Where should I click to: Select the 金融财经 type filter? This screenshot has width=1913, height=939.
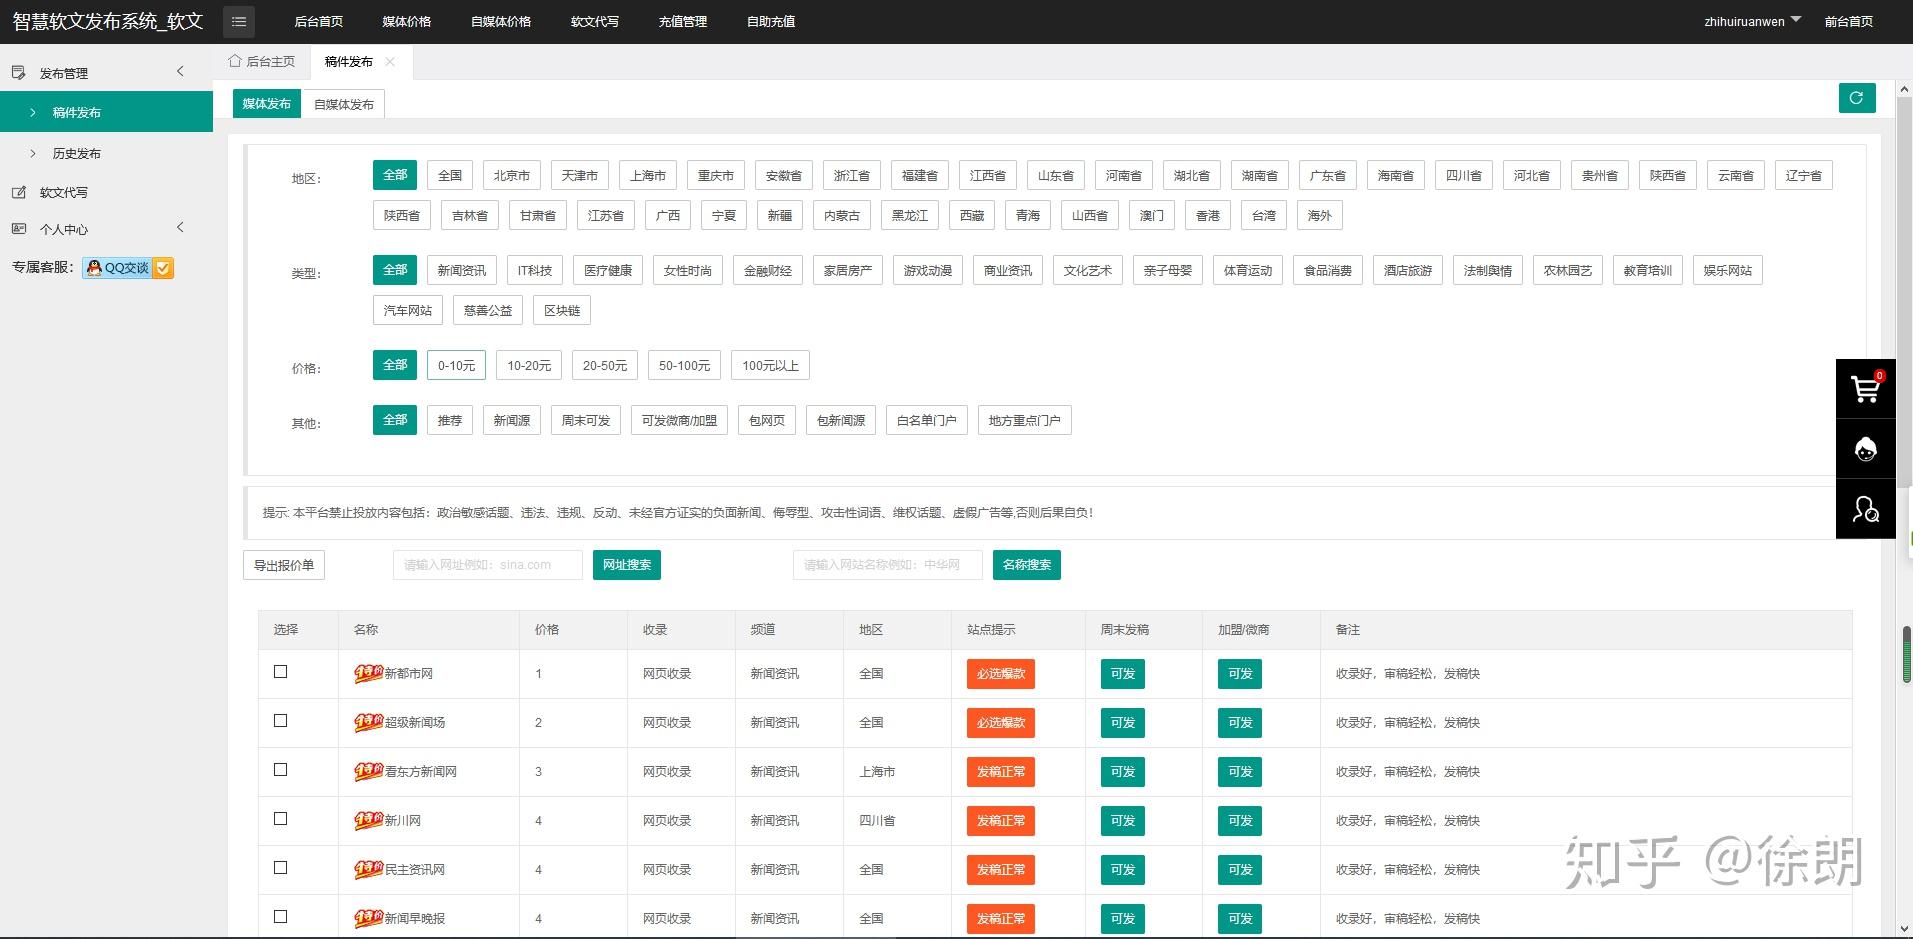pos(768,270)
